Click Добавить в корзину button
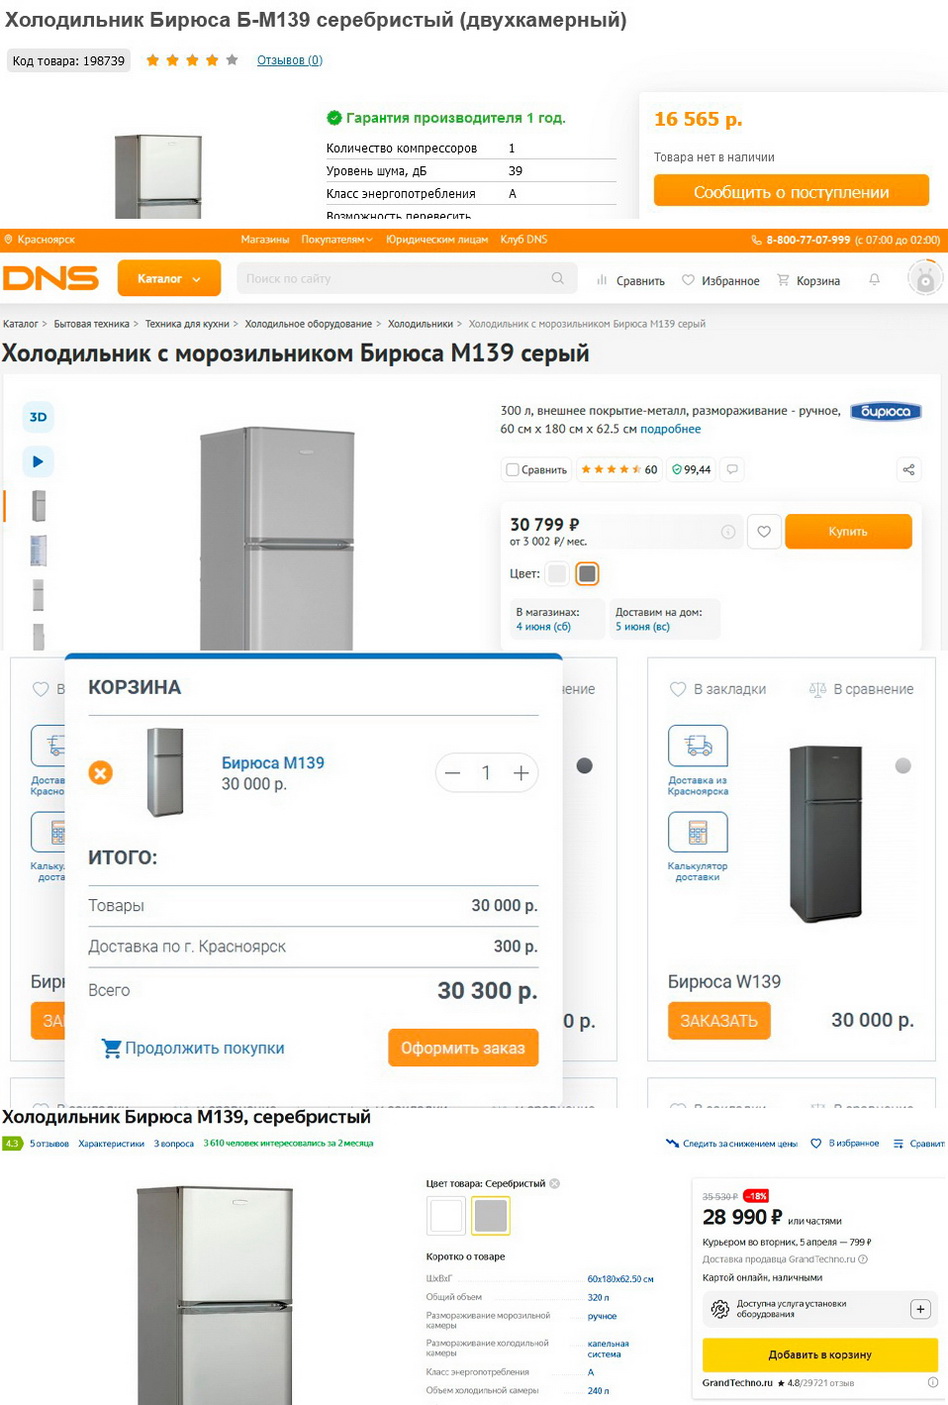The height and width of the screenshot is (1405, 948). click(820, 1355)
